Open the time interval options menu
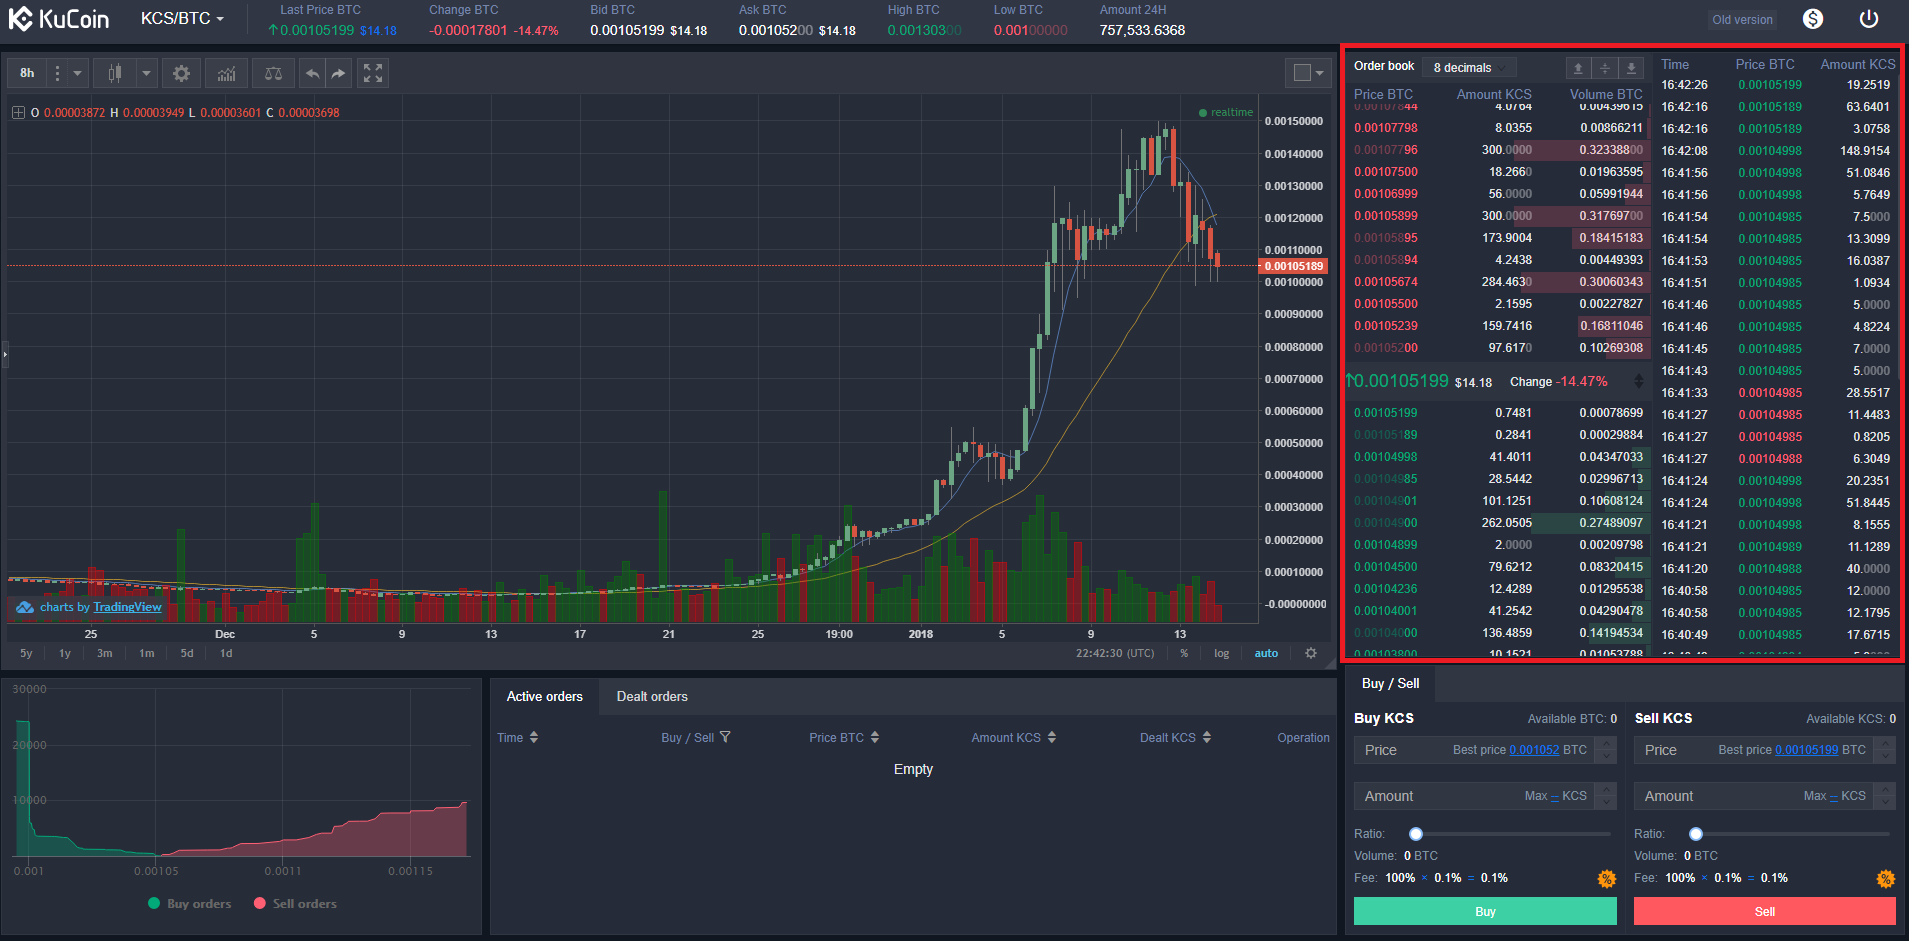Screen dimensions: 1909x941 click(57, 73)
